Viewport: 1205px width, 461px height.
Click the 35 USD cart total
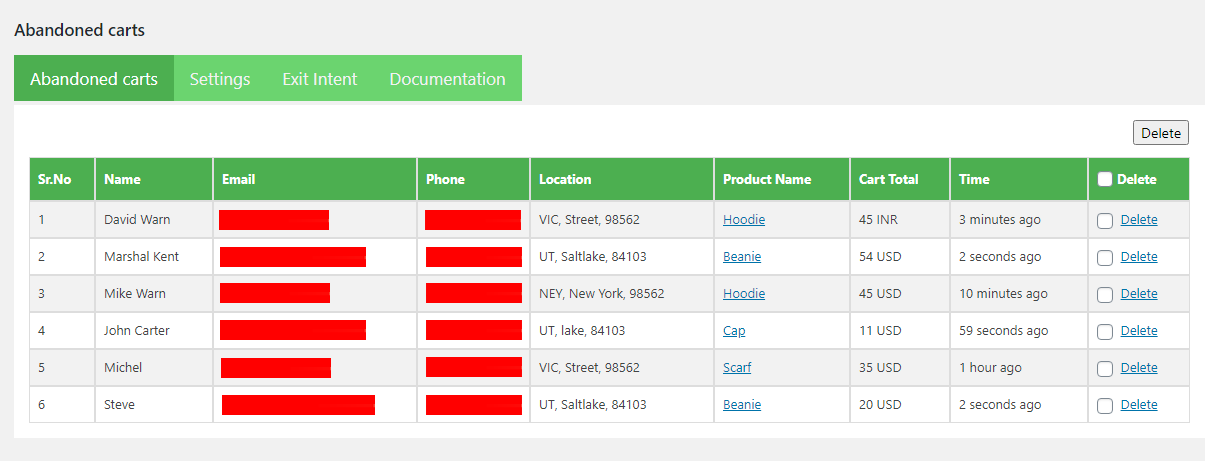tap(880, 367)
